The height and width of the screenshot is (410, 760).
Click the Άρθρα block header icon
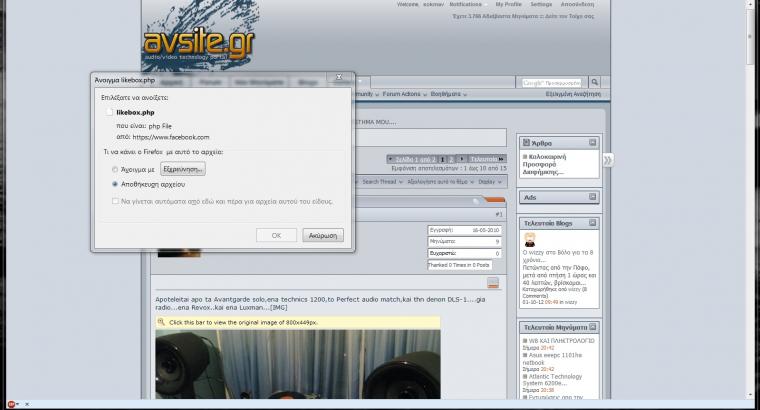click(526, 143)
